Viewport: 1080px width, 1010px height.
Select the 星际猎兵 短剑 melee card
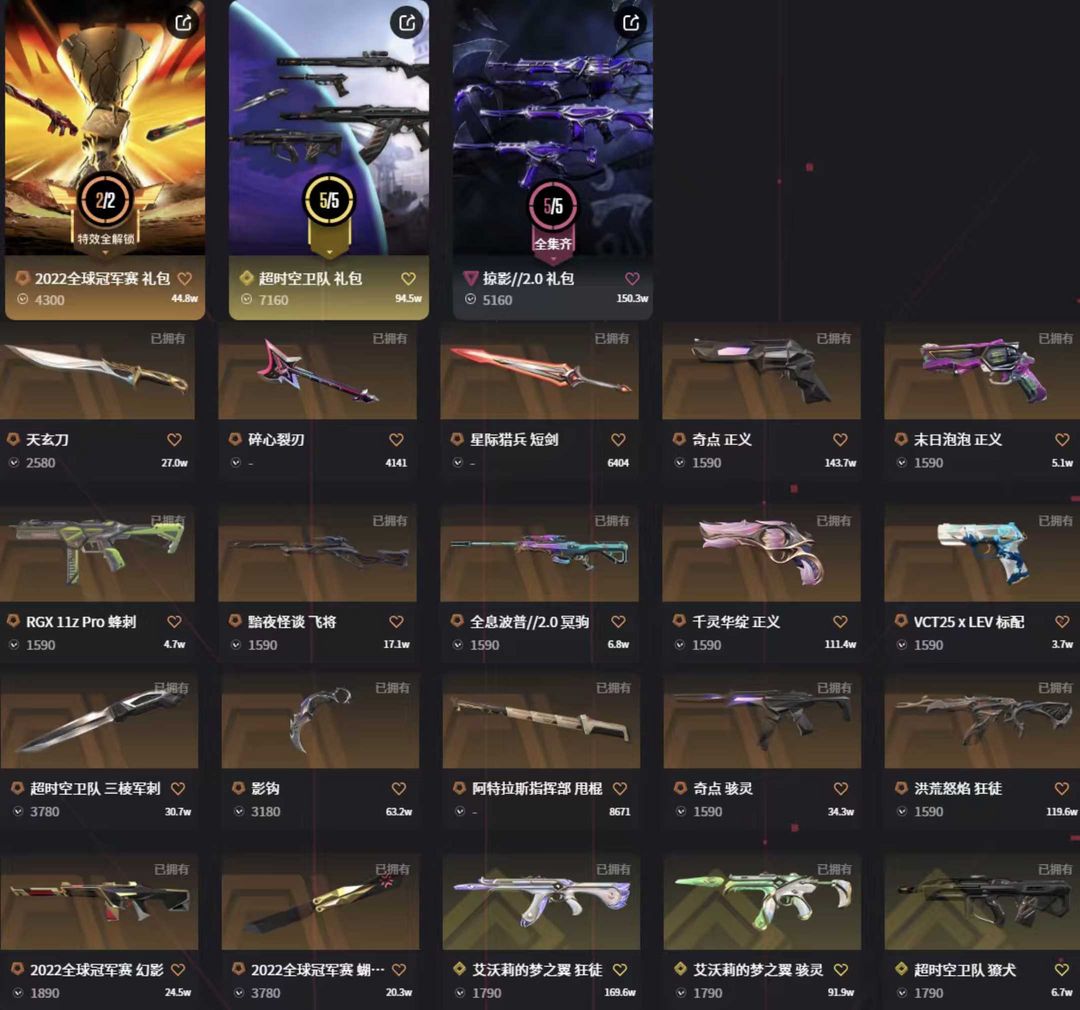[539, 400]
